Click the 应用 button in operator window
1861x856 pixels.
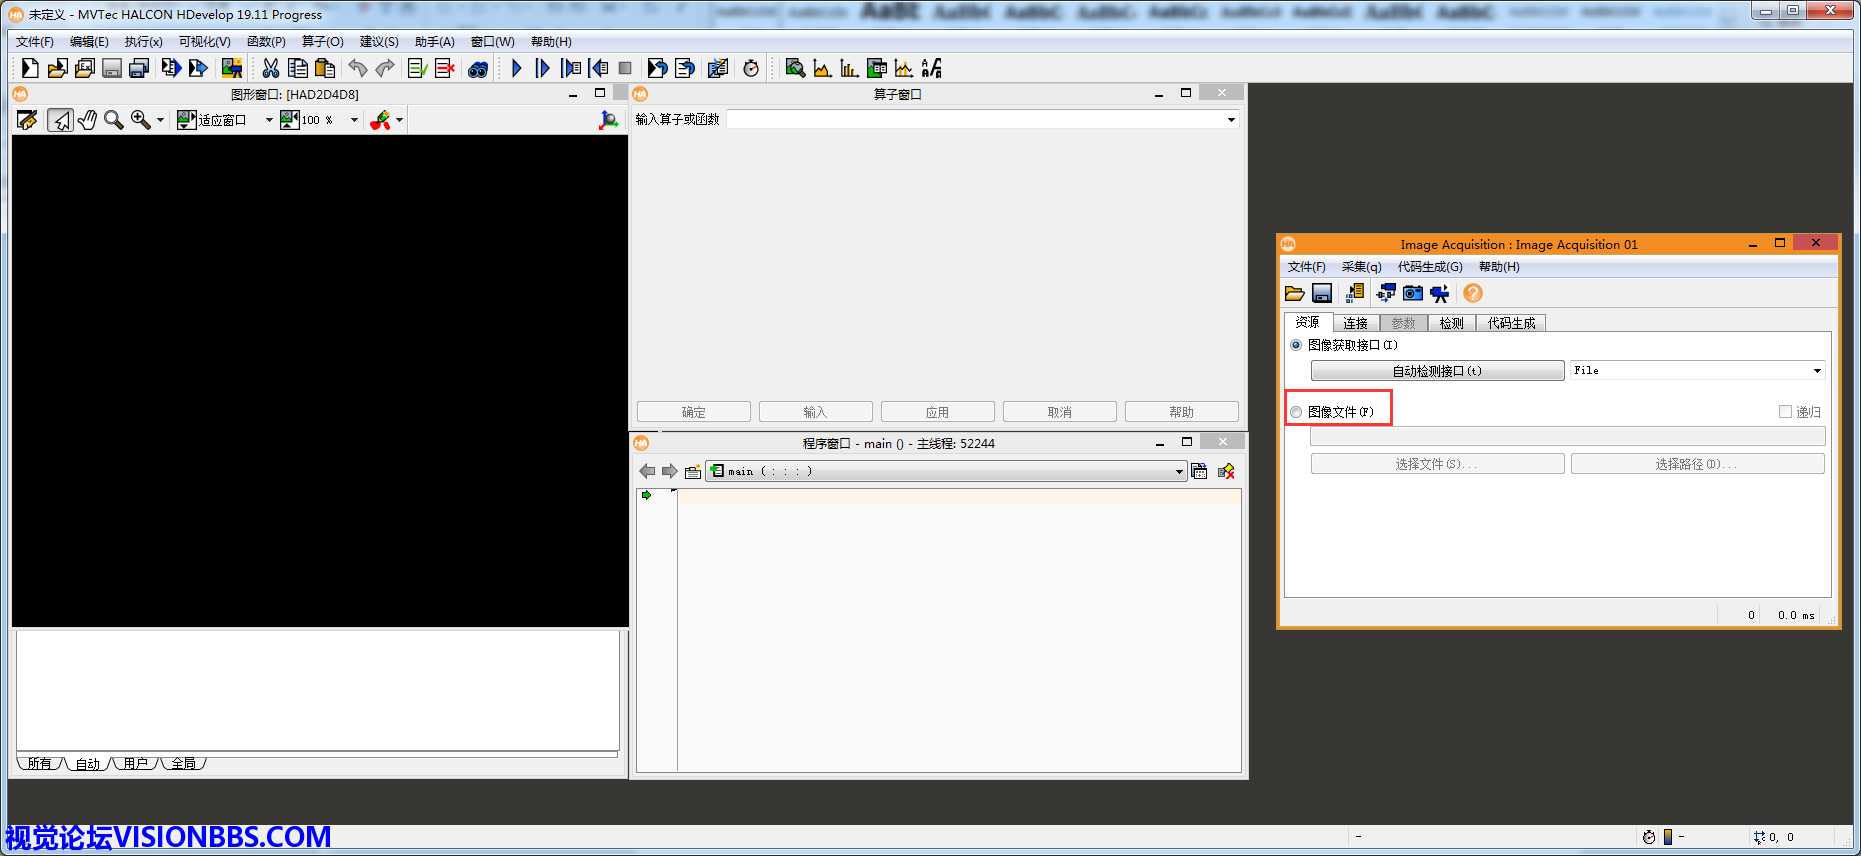click(937, 412)
